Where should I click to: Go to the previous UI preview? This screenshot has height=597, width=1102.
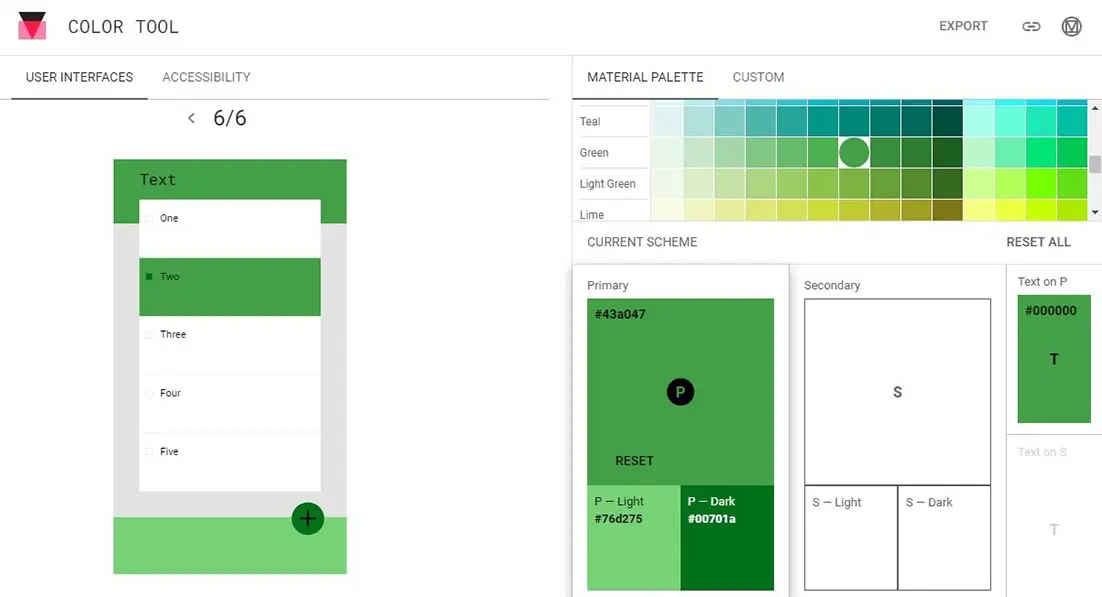click(191, 118)
